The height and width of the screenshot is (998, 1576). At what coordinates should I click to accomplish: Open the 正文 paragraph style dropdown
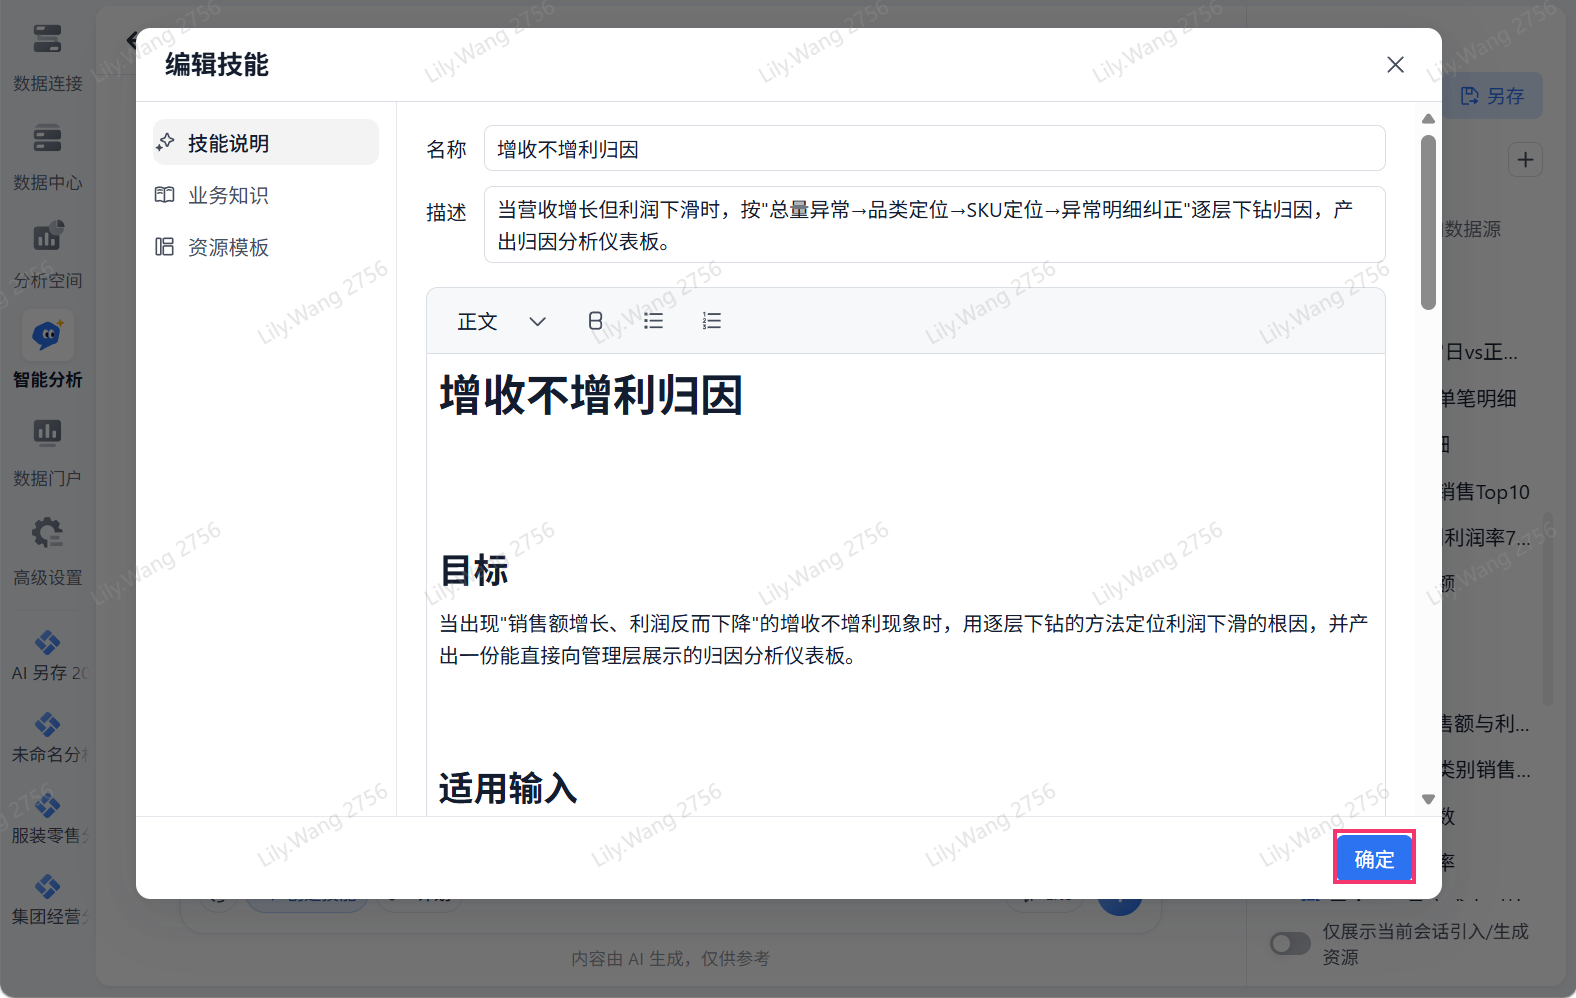tap(501, 321)
